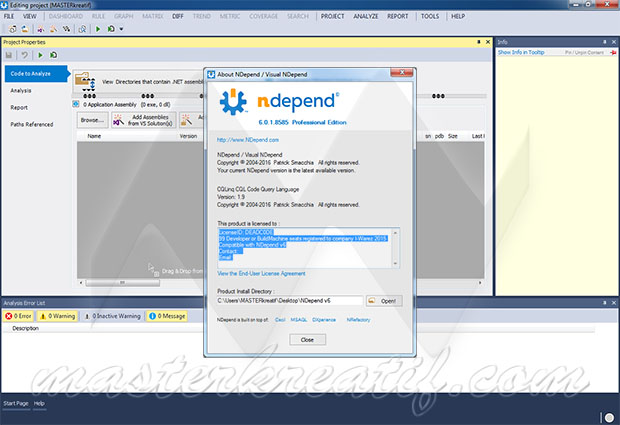Open the dropdown arrow beside the run-report icon
Screen dimensions: 620x425
point(121,29)
